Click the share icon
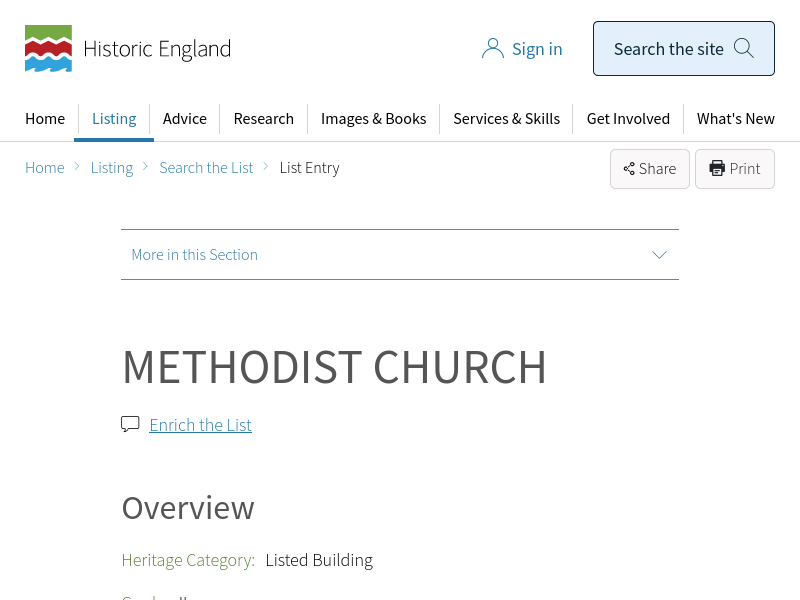 (x=629, y=169)
